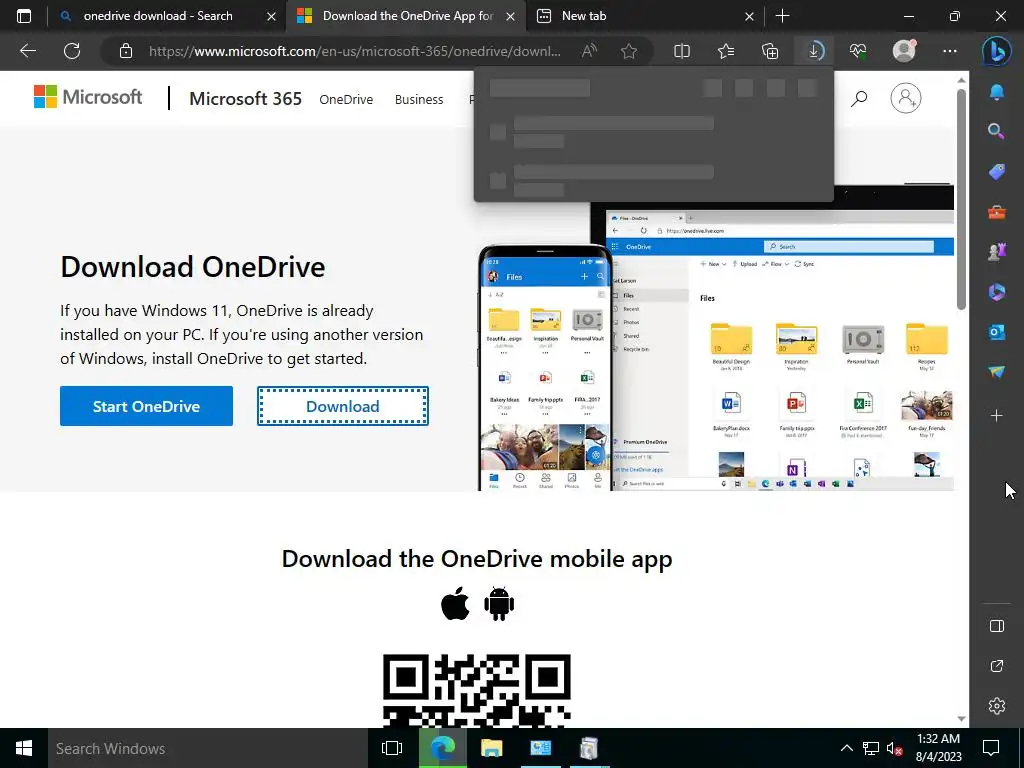Switch to the onedrive download Search tab

[x=158, y=16]
